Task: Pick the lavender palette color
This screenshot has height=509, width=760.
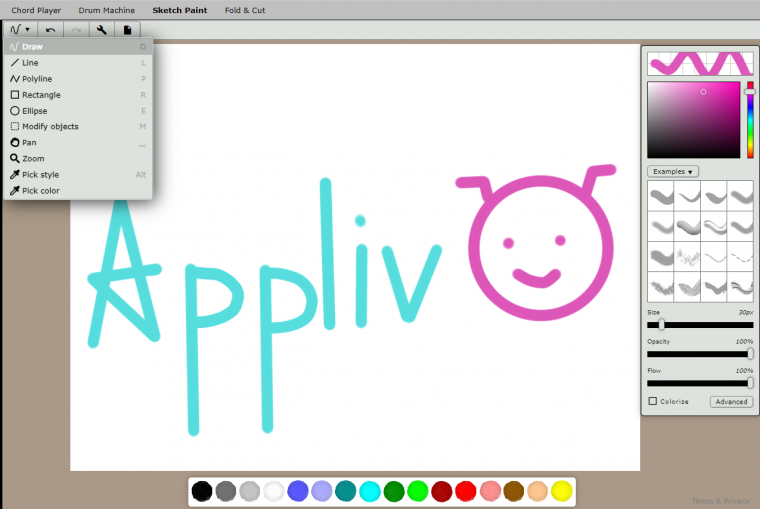Action: [x=322, y=491]
